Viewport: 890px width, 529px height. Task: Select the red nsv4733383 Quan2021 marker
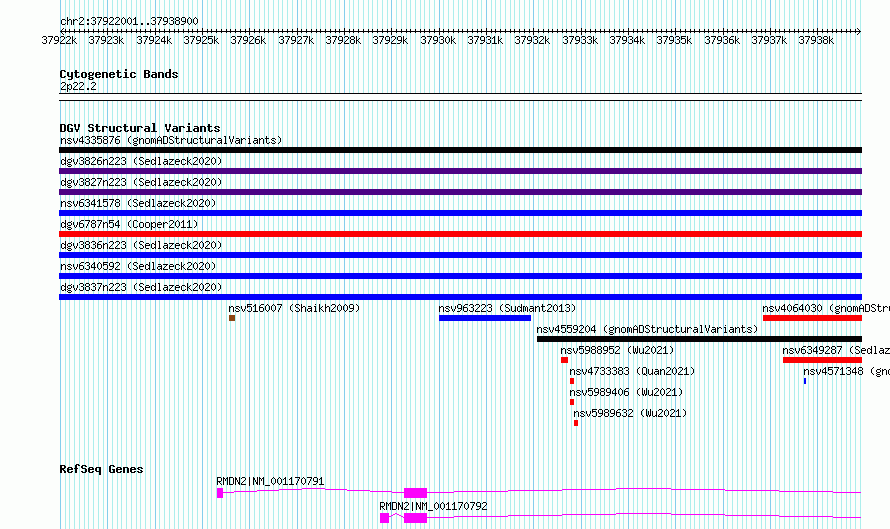(x=572, y=381)
